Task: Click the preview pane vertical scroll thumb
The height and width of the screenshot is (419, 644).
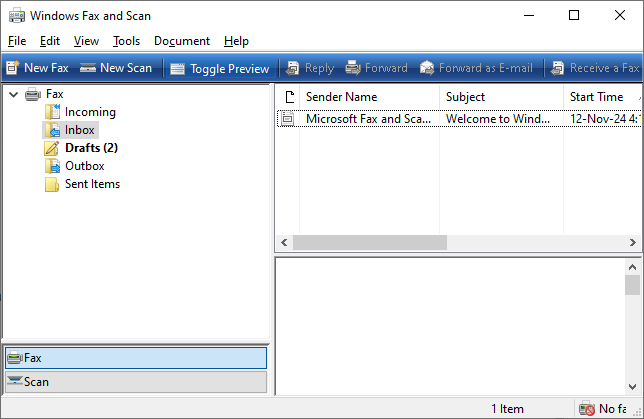Action: (x=632, y=285)
